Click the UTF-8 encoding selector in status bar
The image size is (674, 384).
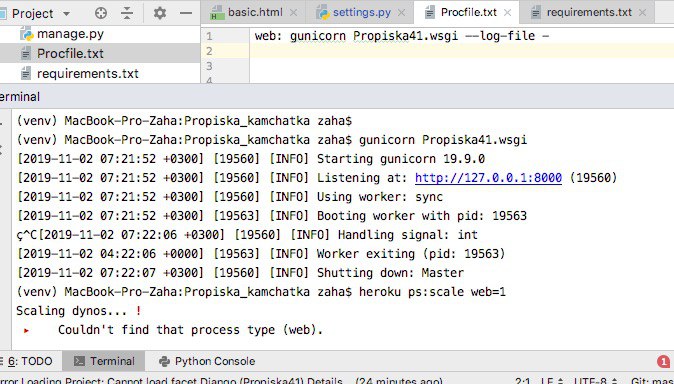tap(596, 380)
